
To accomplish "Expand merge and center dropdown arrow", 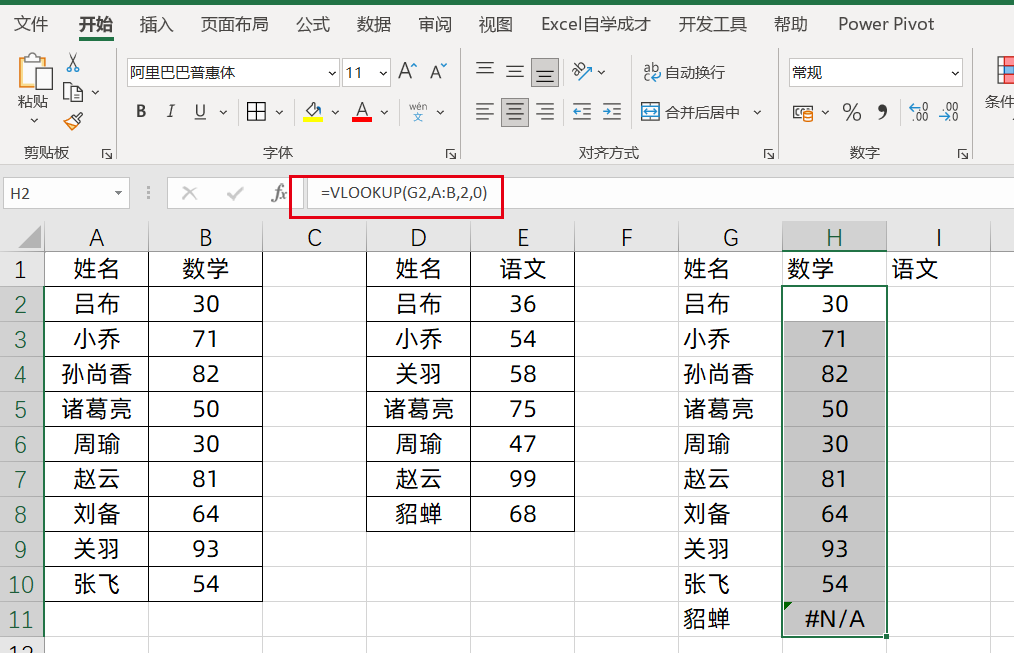I will 757,112.
